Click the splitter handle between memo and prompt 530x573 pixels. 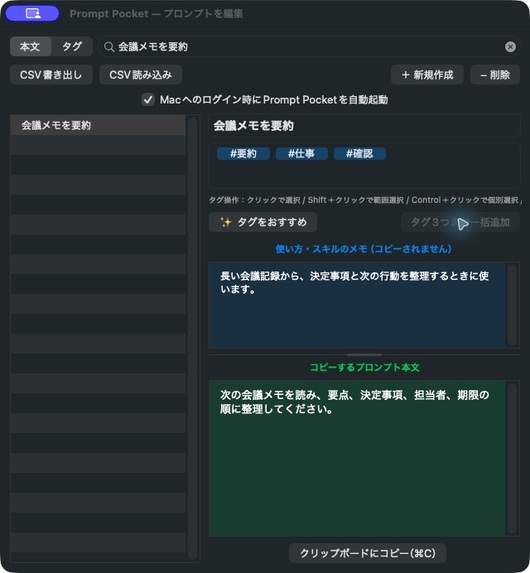(364, 354)
